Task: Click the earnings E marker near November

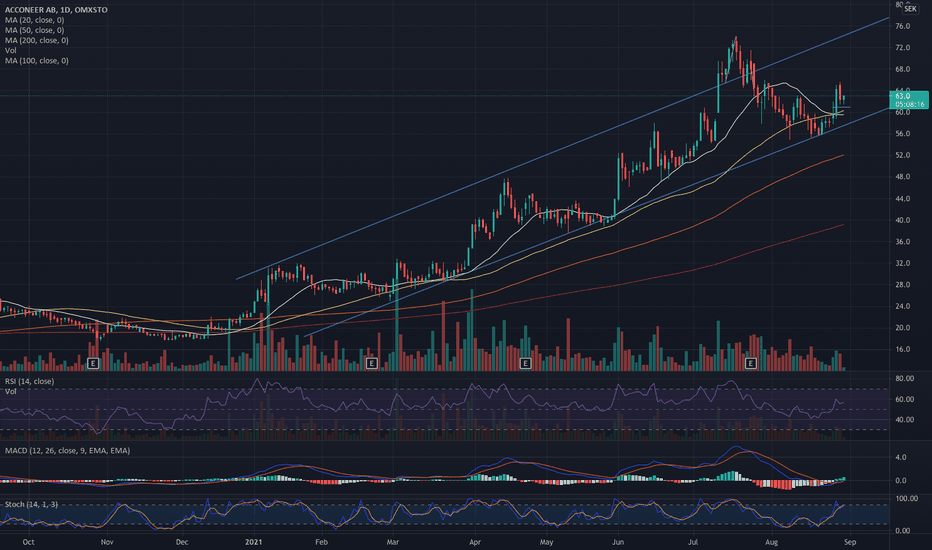Action: 93,363
